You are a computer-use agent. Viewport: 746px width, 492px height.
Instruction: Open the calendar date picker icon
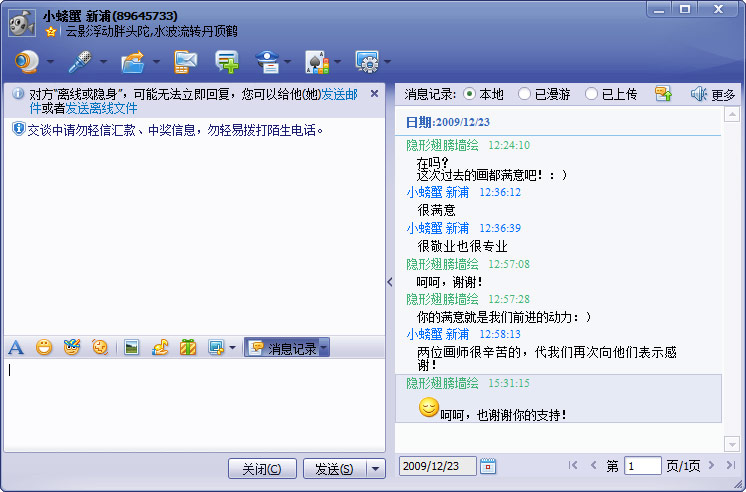point(488,466)
